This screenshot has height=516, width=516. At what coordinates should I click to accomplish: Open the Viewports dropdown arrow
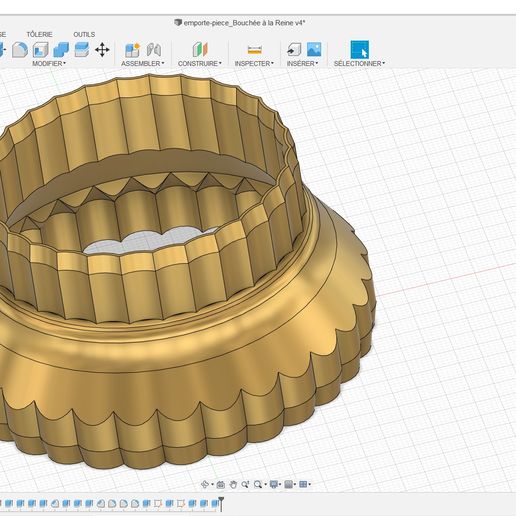pos(310,485)
